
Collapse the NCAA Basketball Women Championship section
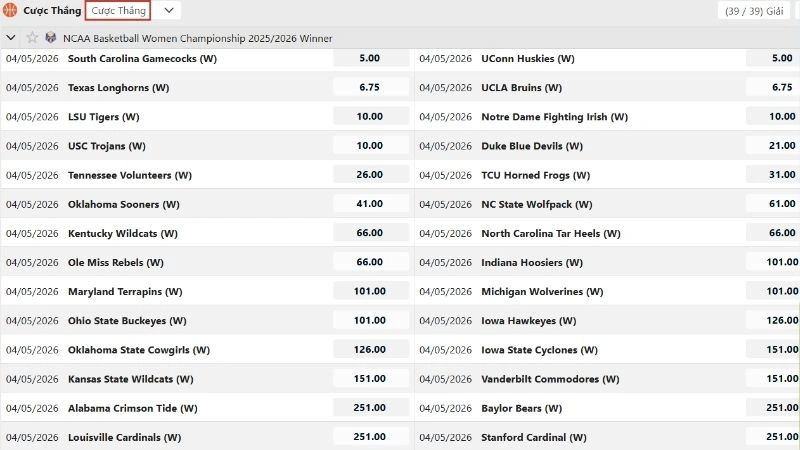11,38
